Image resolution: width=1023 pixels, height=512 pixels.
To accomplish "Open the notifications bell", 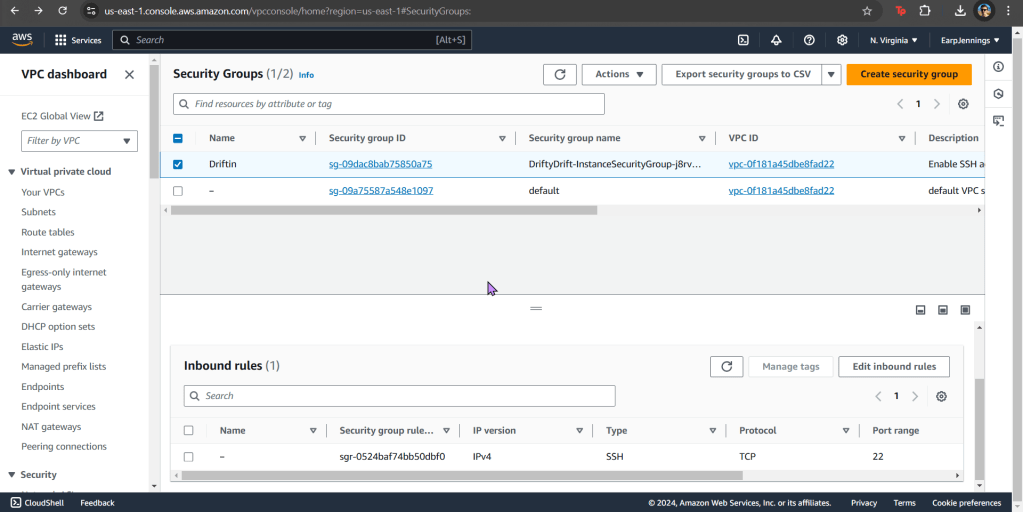I will click(776, 40).
